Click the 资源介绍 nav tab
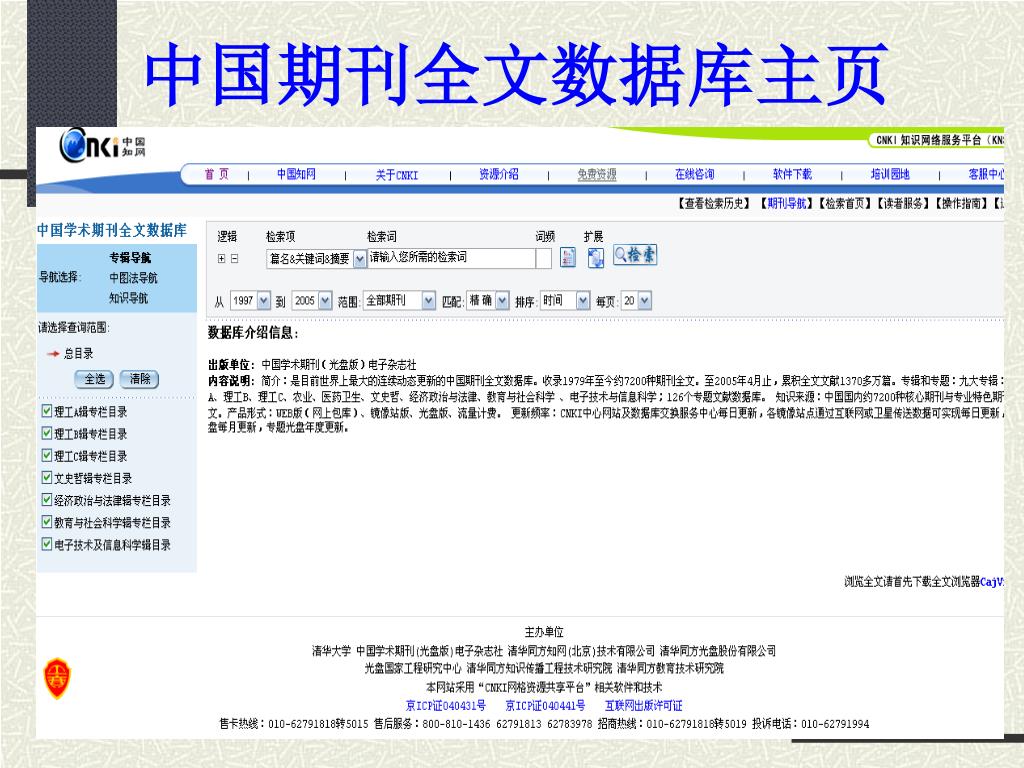Screen dimensions: 1024x768 click(499, 174)
